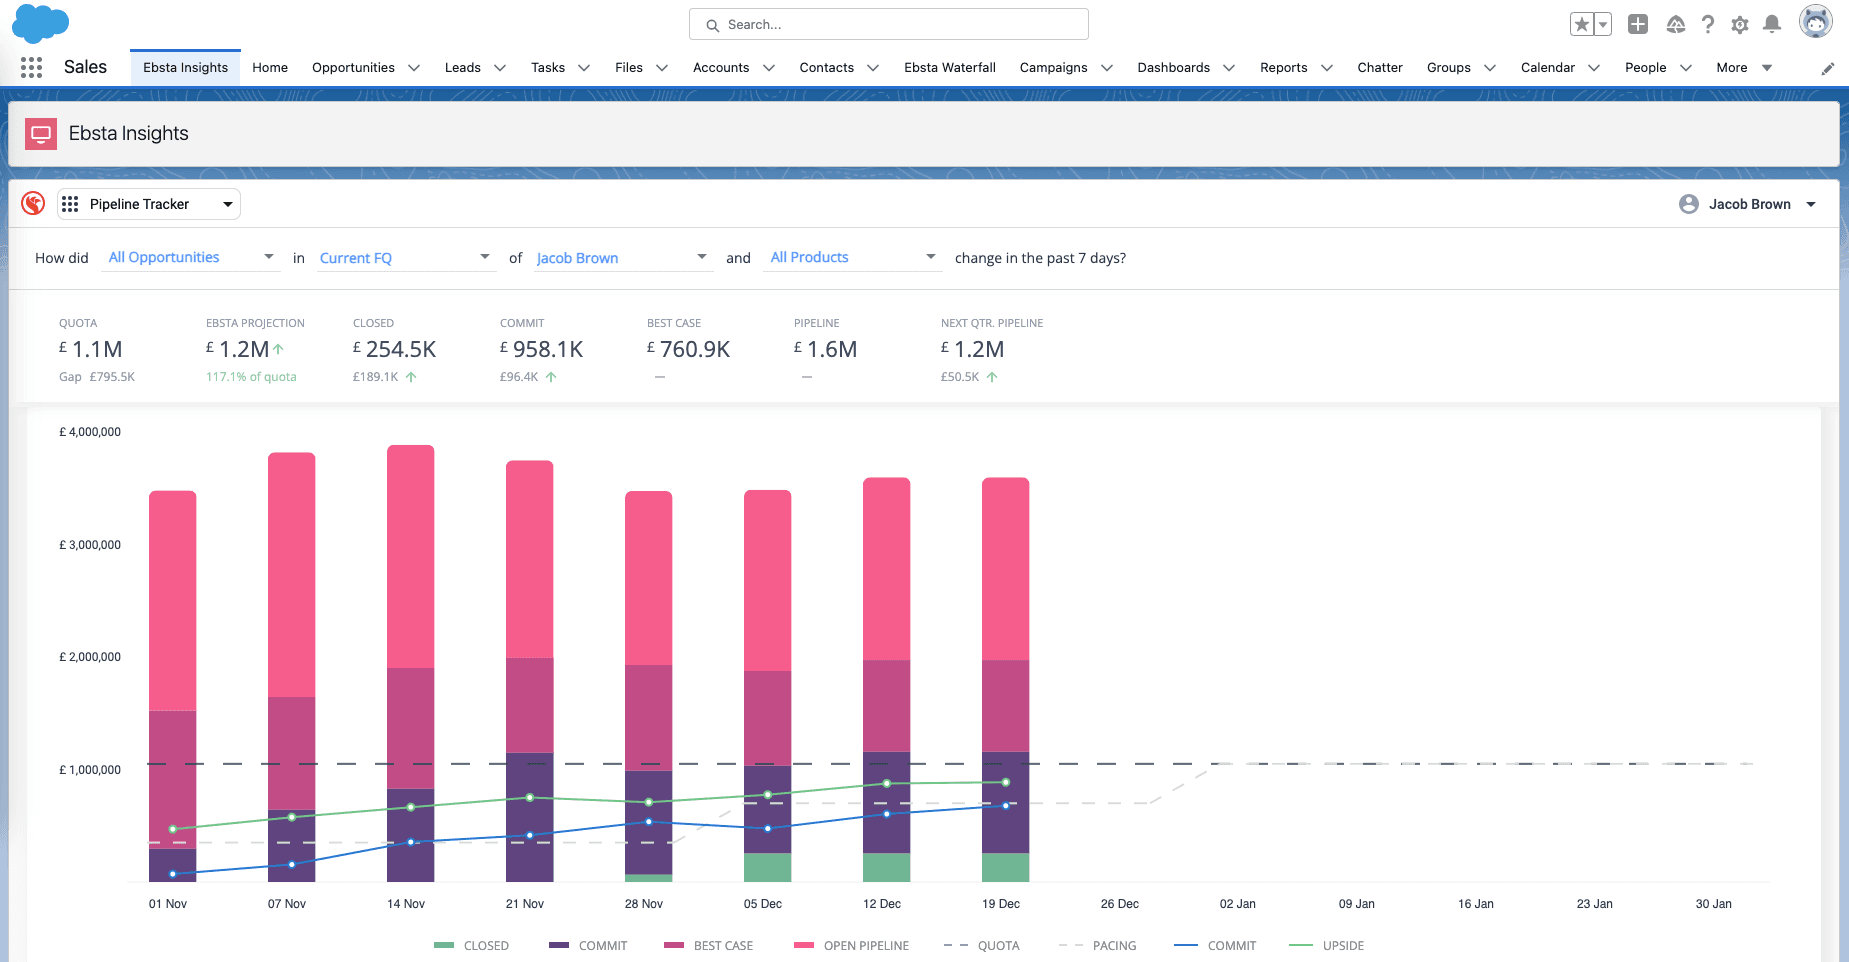Viewport: 1849px width, 962px height.
Task: Toggle the UPSIDE line in legend
Action: pyautogui.click(x=1327, y=946)
